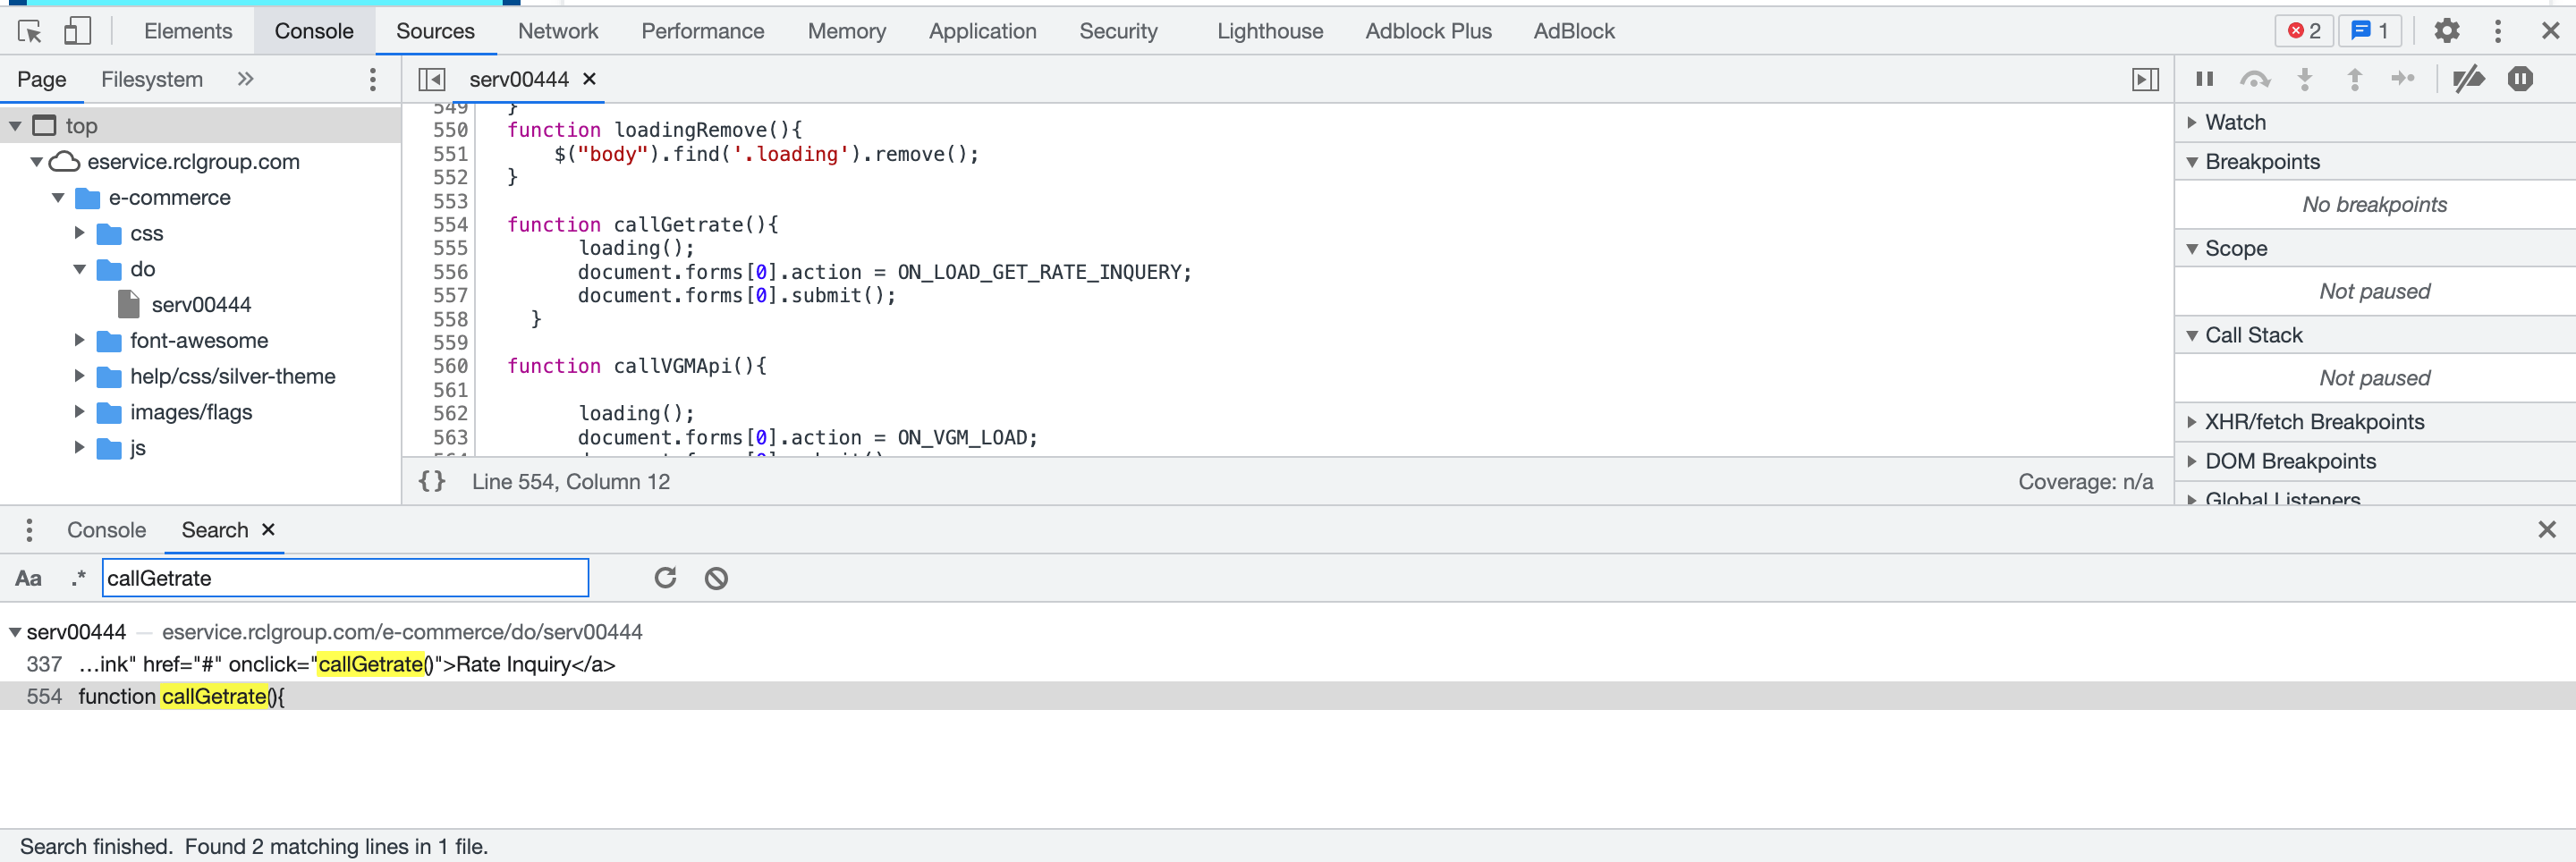Enable regular expression search mode
Viewport: 2576px width, 862px height.
point(76,578)
